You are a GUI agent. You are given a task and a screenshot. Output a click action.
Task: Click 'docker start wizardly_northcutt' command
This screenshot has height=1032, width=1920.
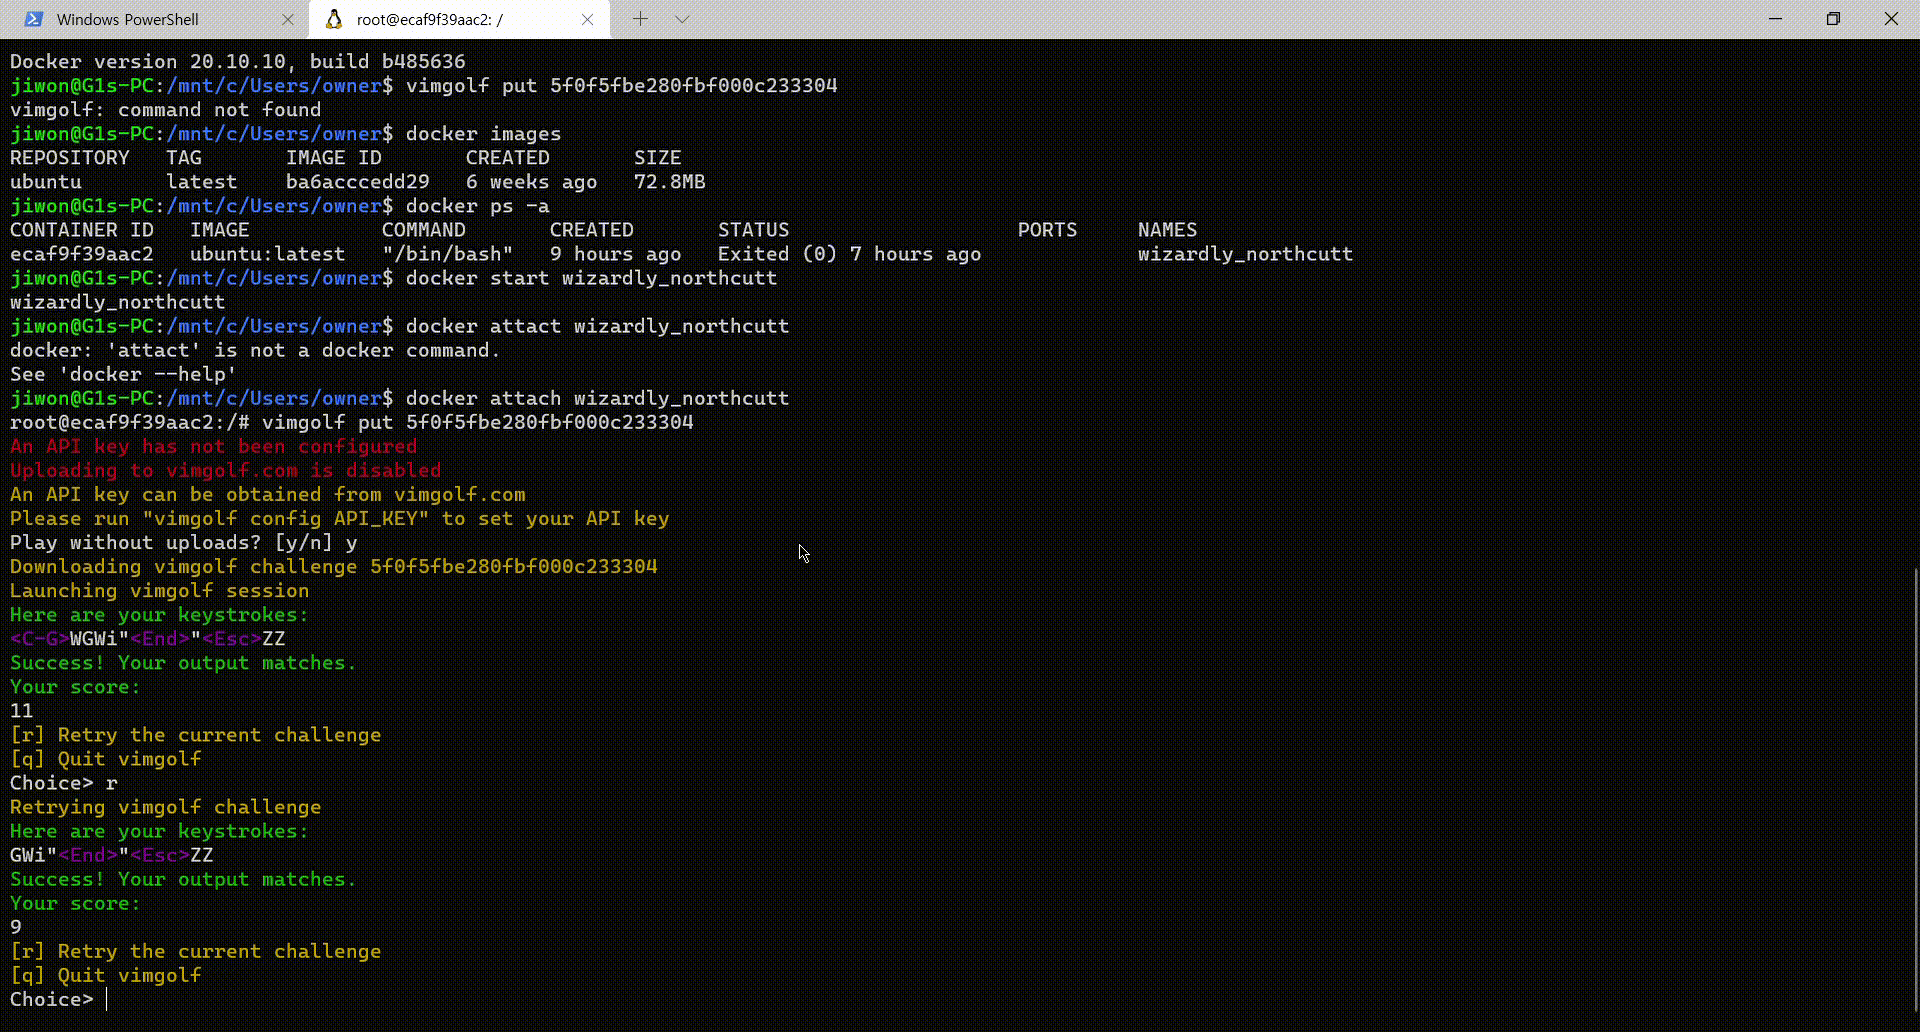pos(592,277)
